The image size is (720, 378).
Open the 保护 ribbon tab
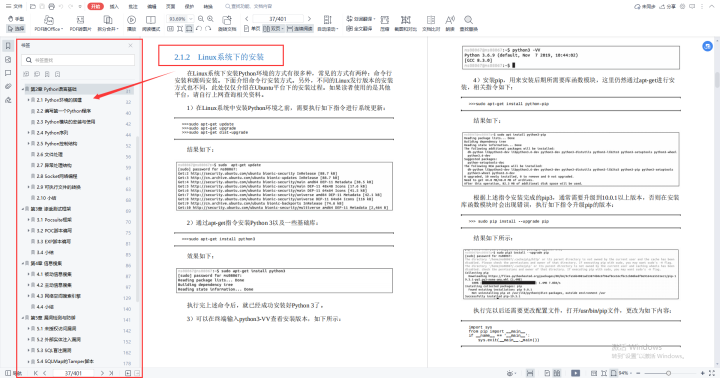tap(189, 6)
